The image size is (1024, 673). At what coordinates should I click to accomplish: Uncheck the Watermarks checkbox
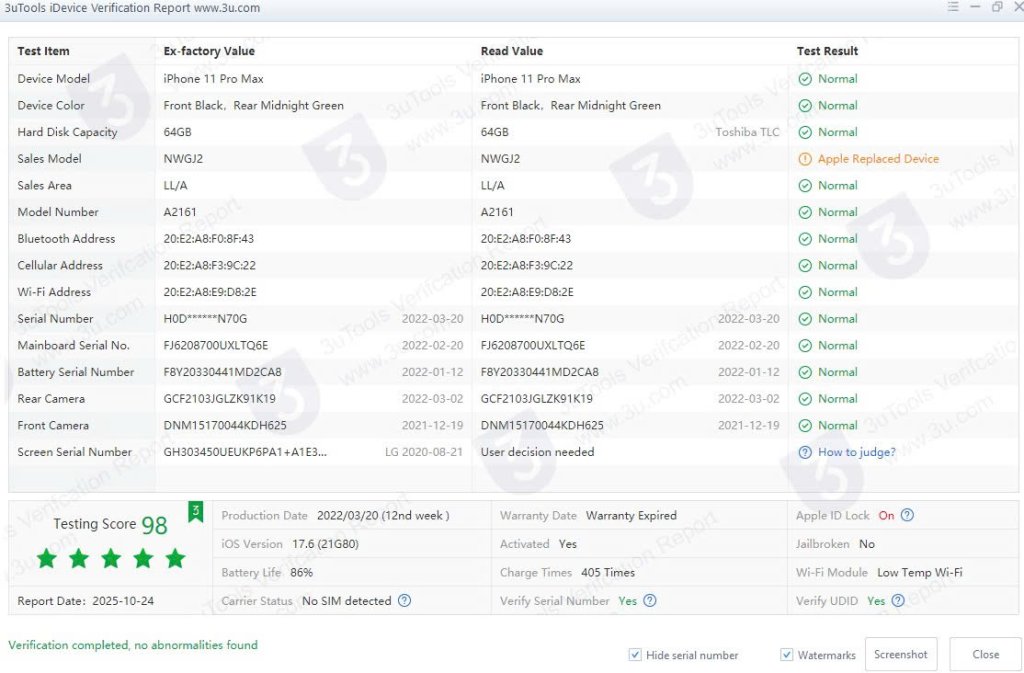coord(787,655)
